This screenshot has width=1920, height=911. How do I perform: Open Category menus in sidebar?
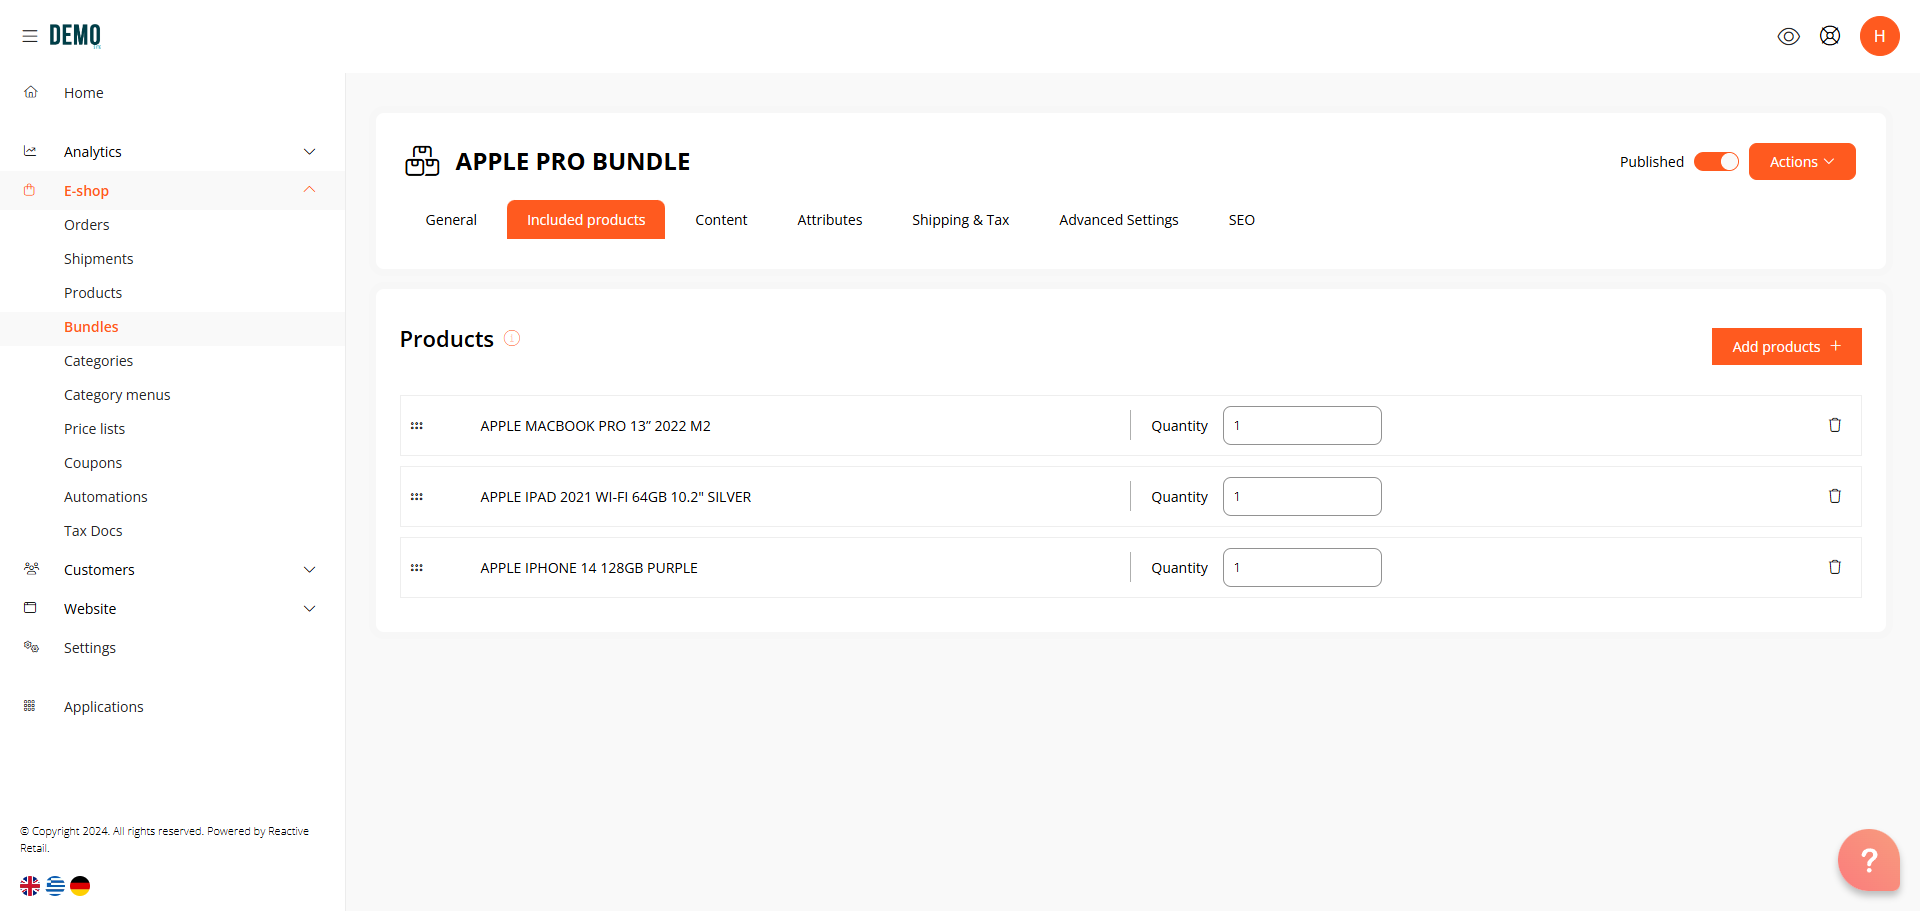coord(117,395)
